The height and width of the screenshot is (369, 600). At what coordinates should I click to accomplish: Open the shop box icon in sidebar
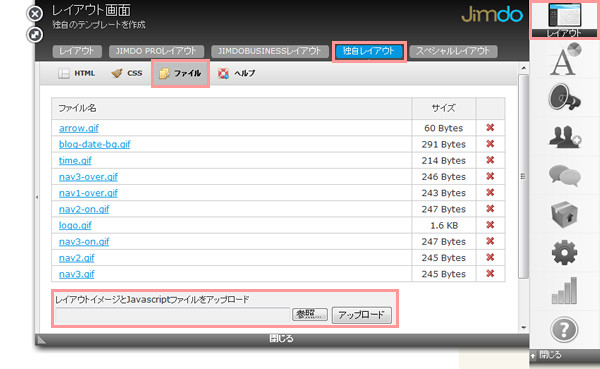point(564,214)
